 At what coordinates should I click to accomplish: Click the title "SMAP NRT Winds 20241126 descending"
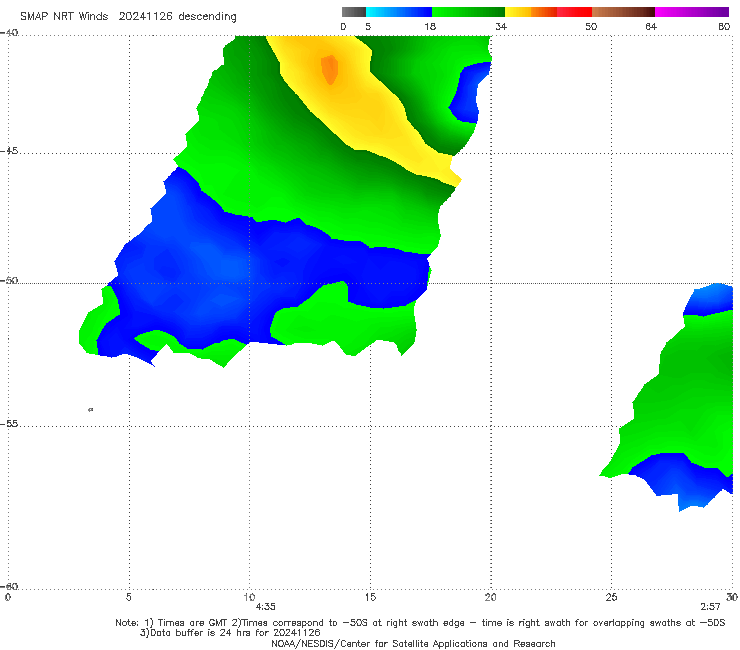(128, 17)
